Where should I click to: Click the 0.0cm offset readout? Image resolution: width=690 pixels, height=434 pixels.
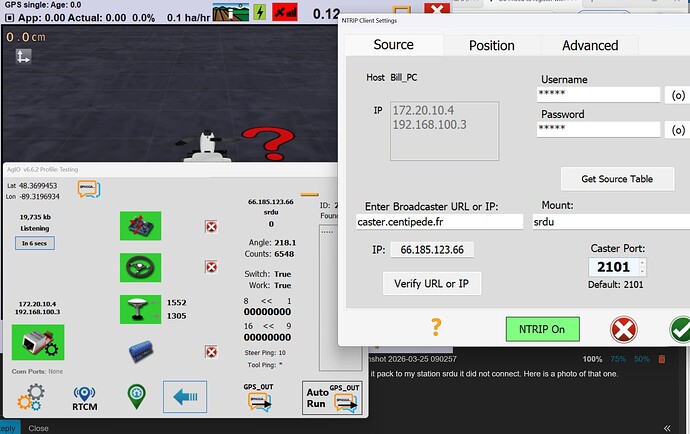pyautogui.click(x=26, y=37)
